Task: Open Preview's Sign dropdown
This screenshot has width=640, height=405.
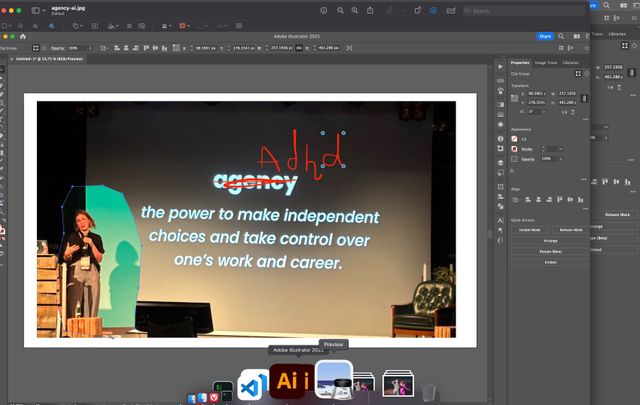Action: coord(113,26)
